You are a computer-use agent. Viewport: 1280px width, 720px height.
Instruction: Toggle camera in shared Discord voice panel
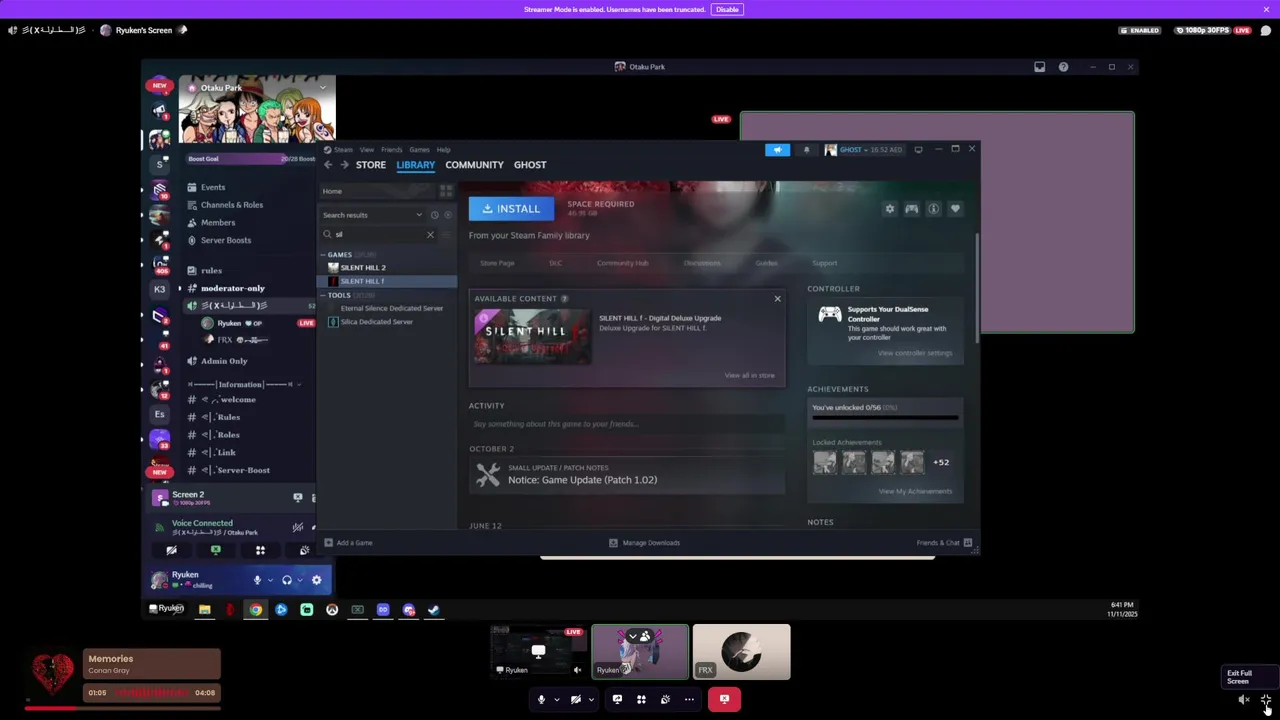[171, 550]
